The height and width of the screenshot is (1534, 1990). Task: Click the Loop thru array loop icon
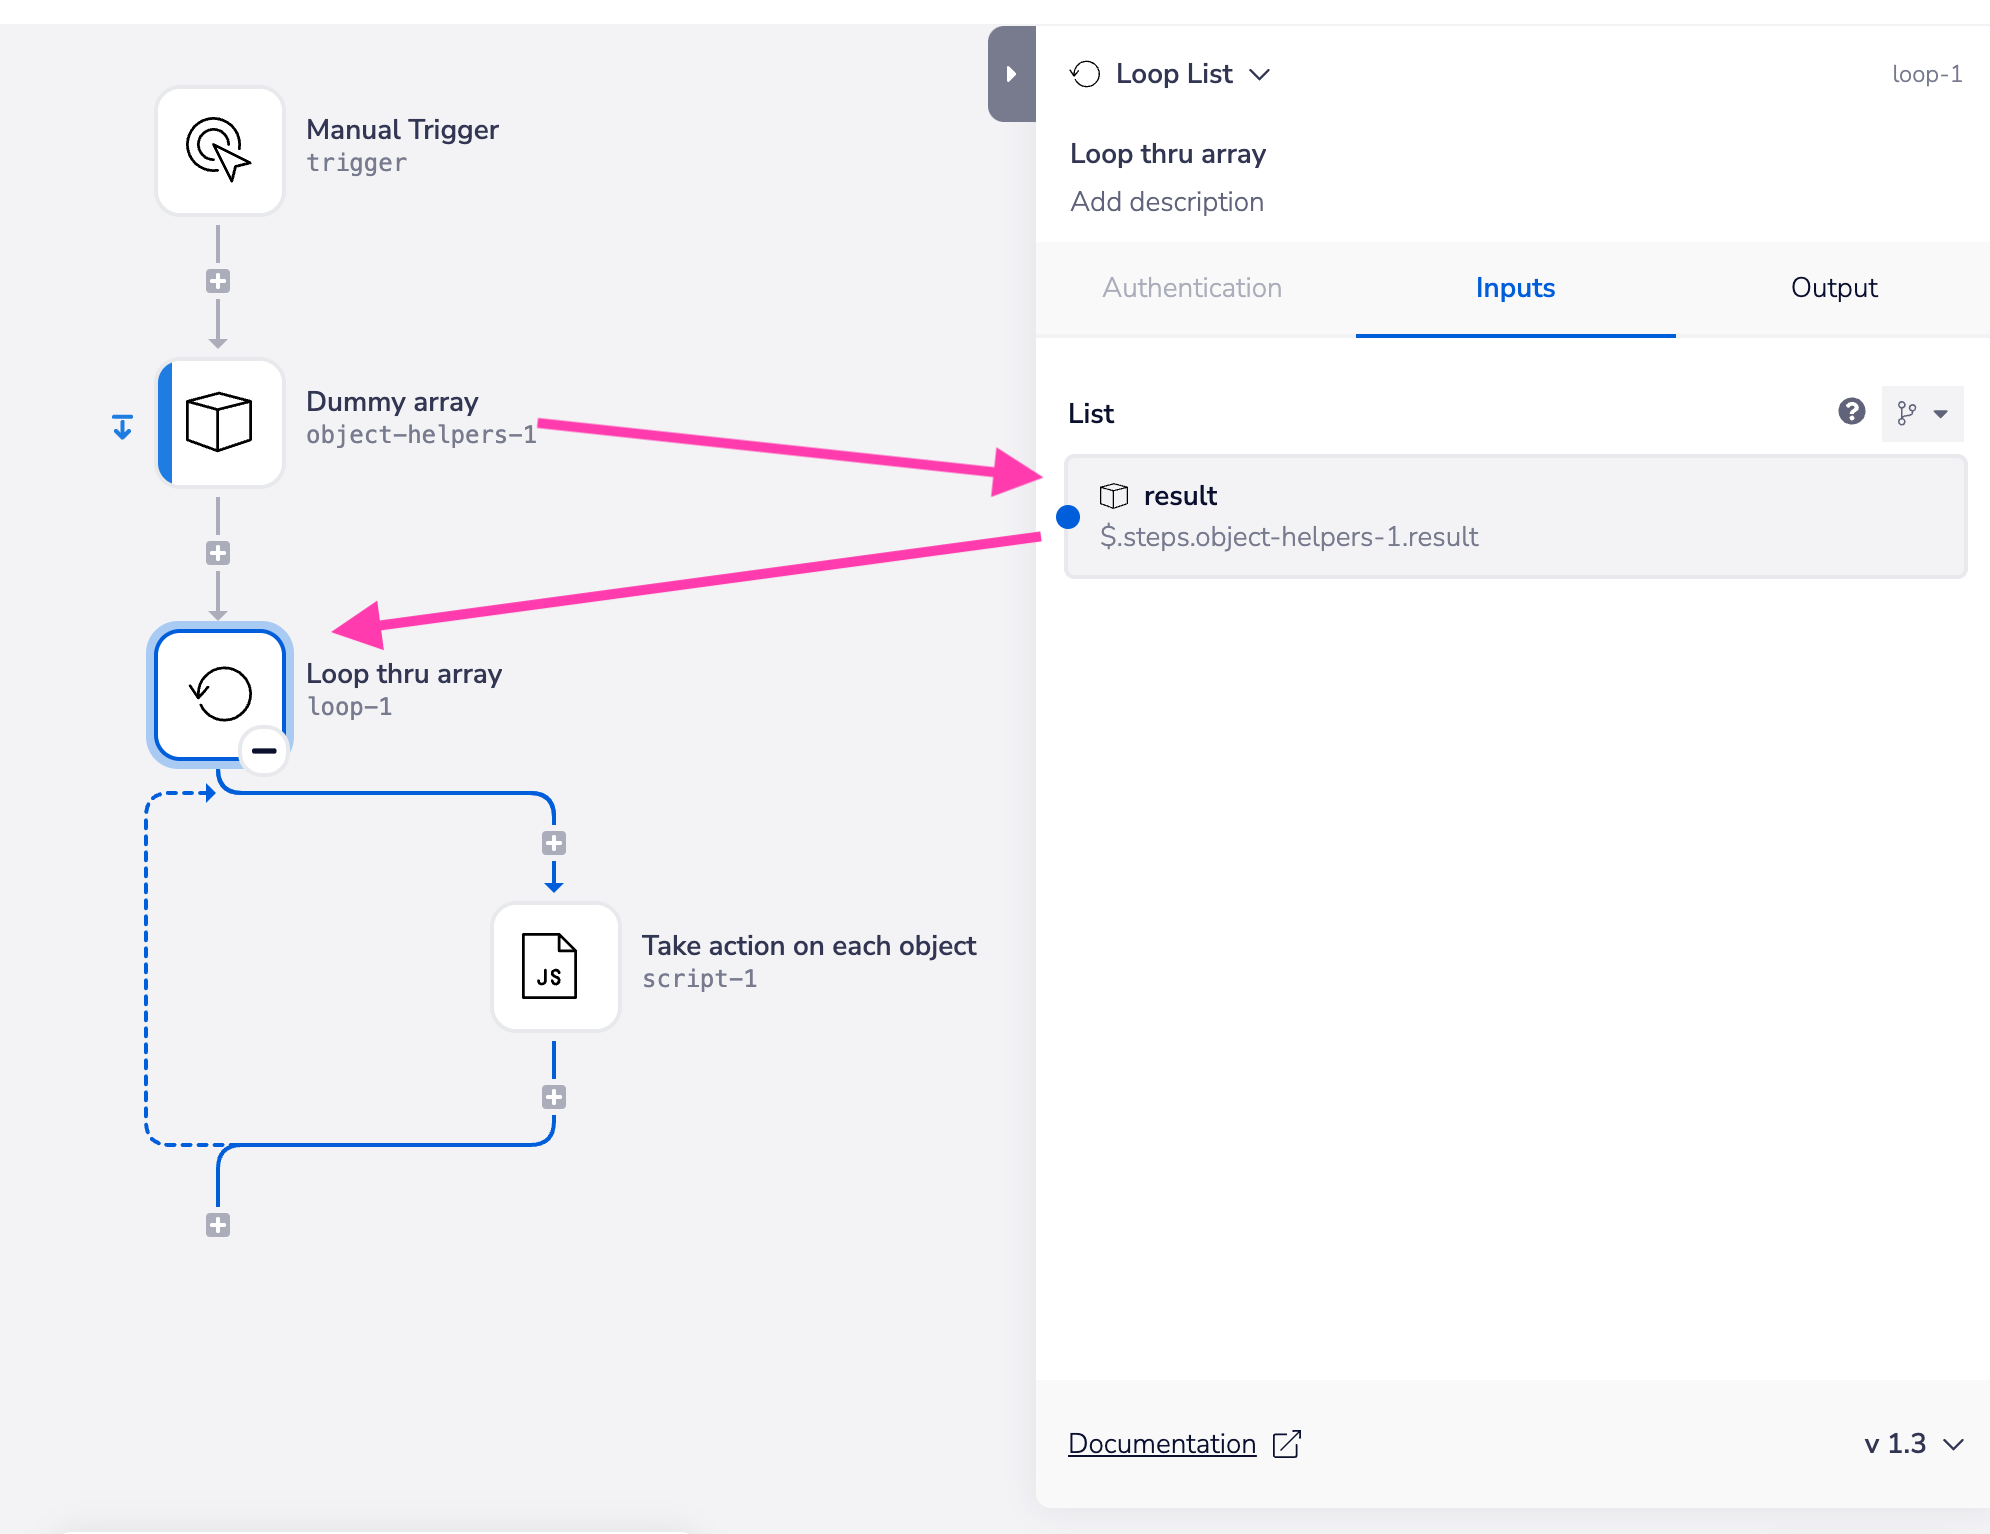[220, 693]
